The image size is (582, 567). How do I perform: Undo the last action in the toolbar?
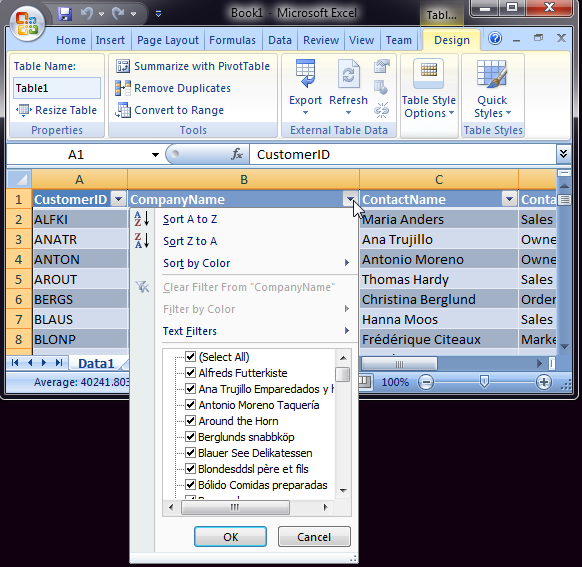pyautogui.click(x=87, y=14)
